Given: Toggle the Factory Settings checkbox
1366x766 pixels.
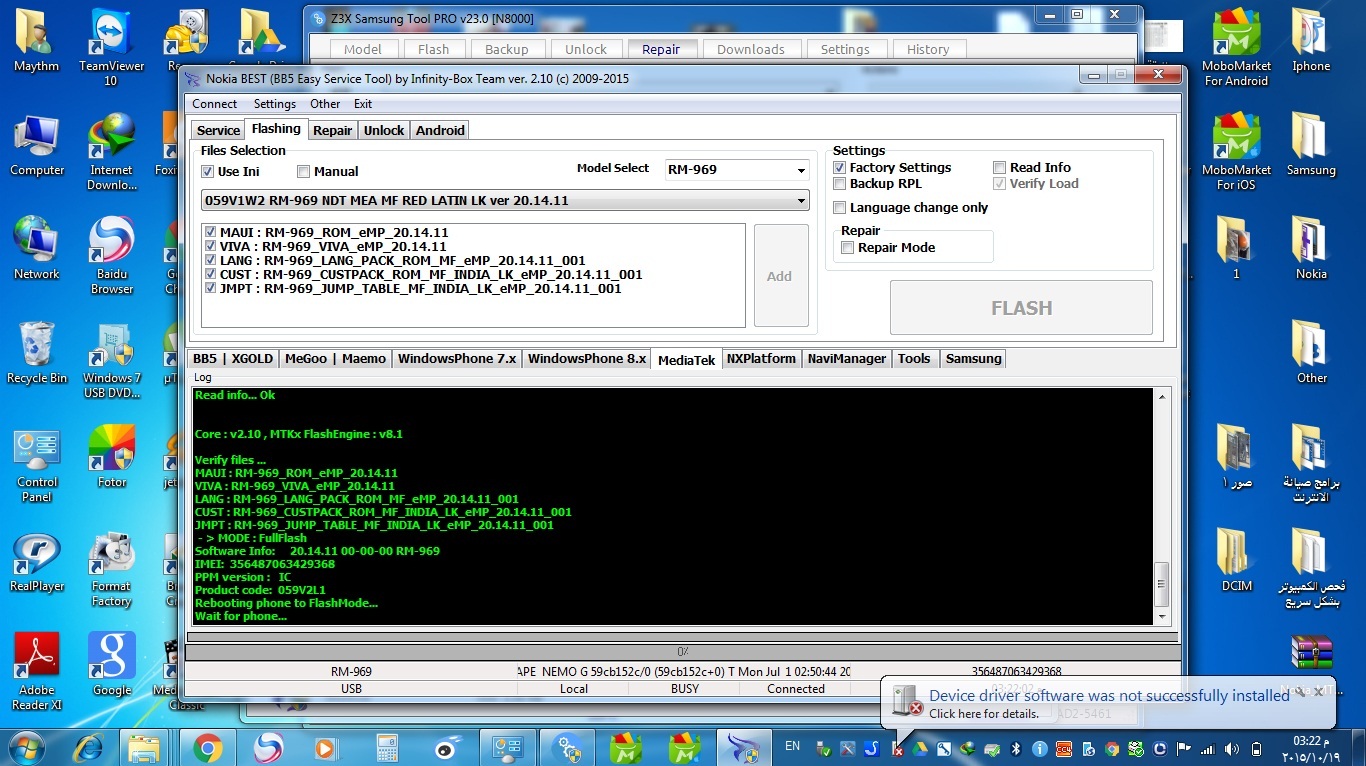Looking at the screenshot, I should 840,168.
